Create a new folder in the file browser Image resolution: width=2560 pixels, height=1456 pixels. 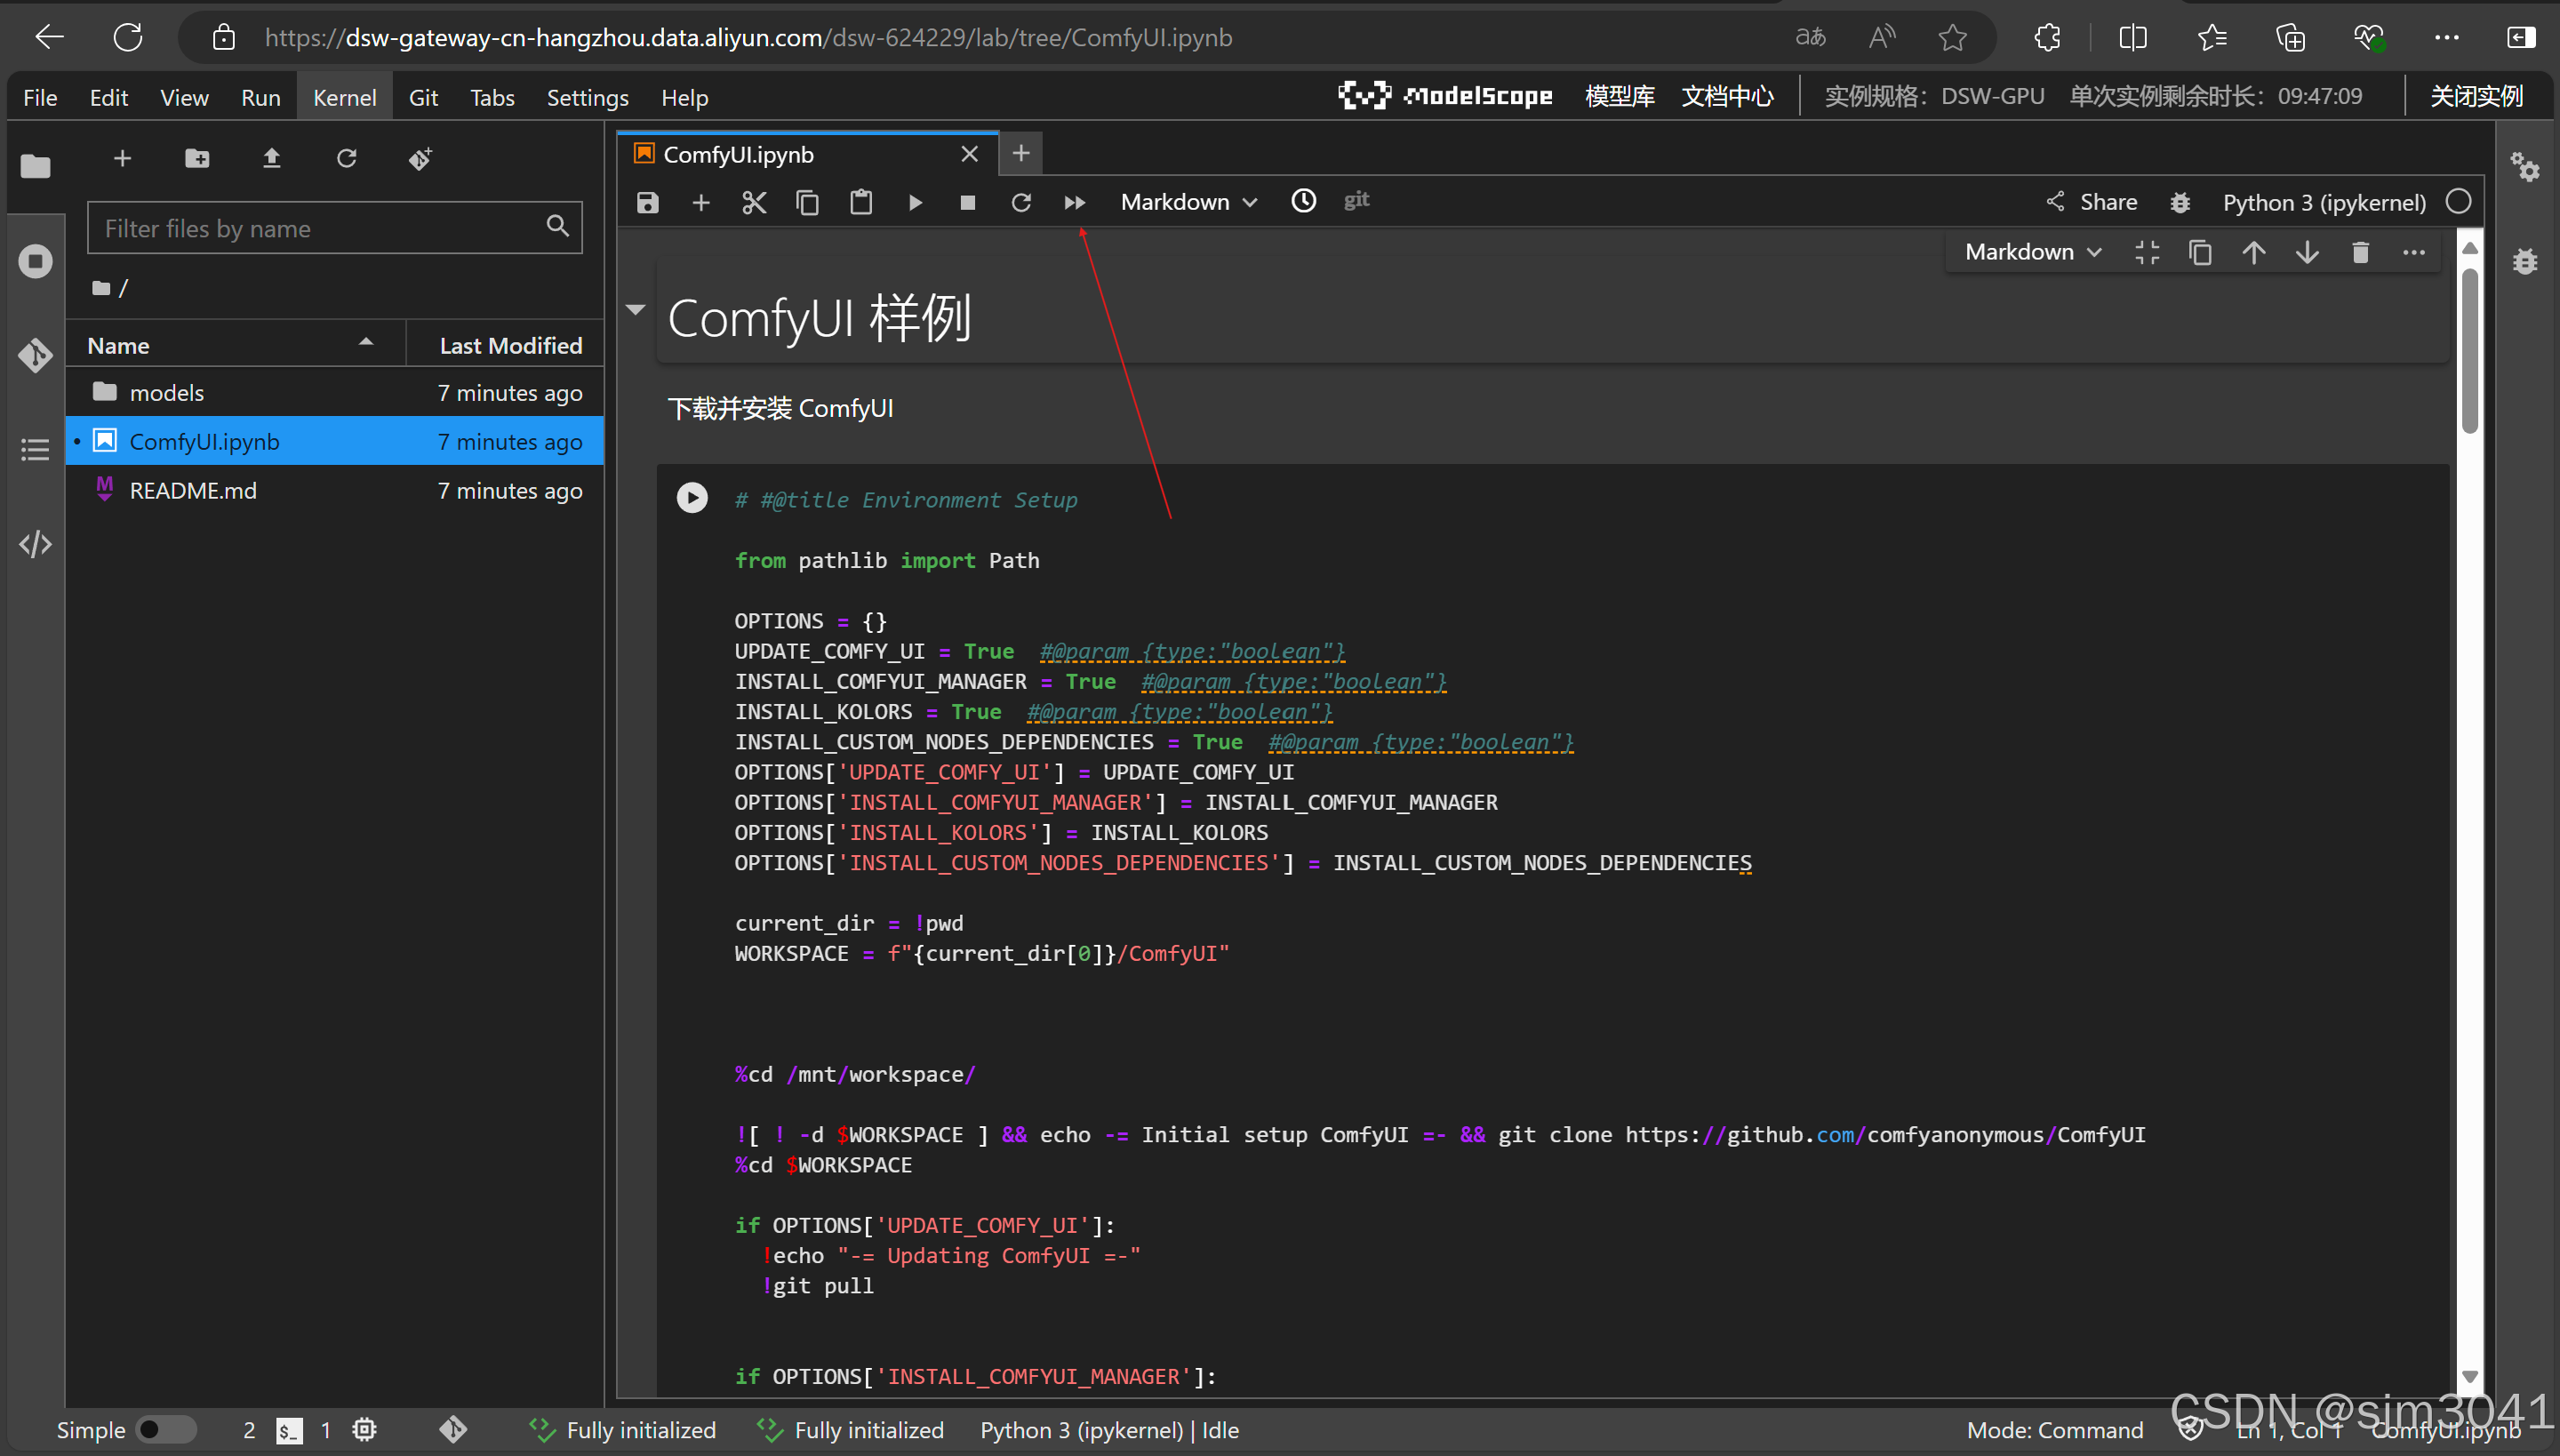tap(197, 158)
